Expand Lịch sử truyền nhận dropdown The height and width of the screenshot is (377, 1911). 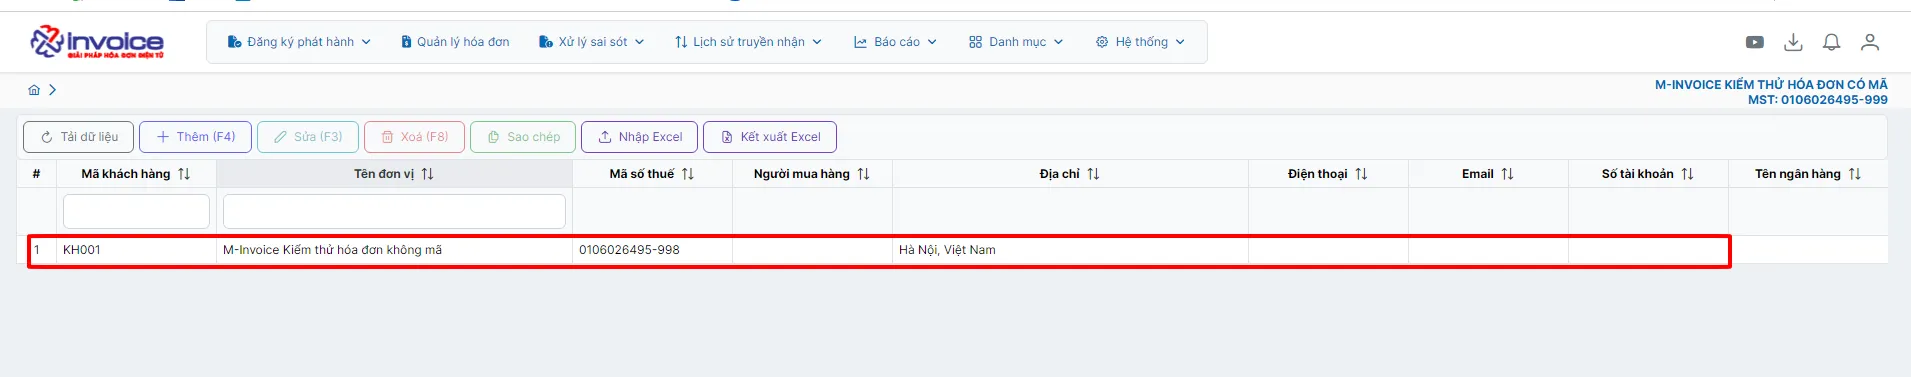(x=748, y=42)
